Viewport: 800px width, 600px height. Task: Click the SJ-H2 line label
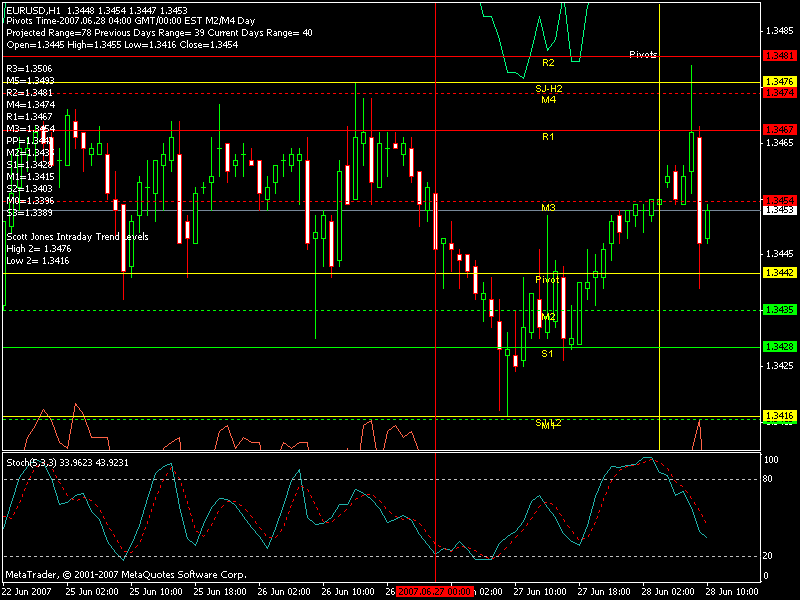tap(548, 89)
